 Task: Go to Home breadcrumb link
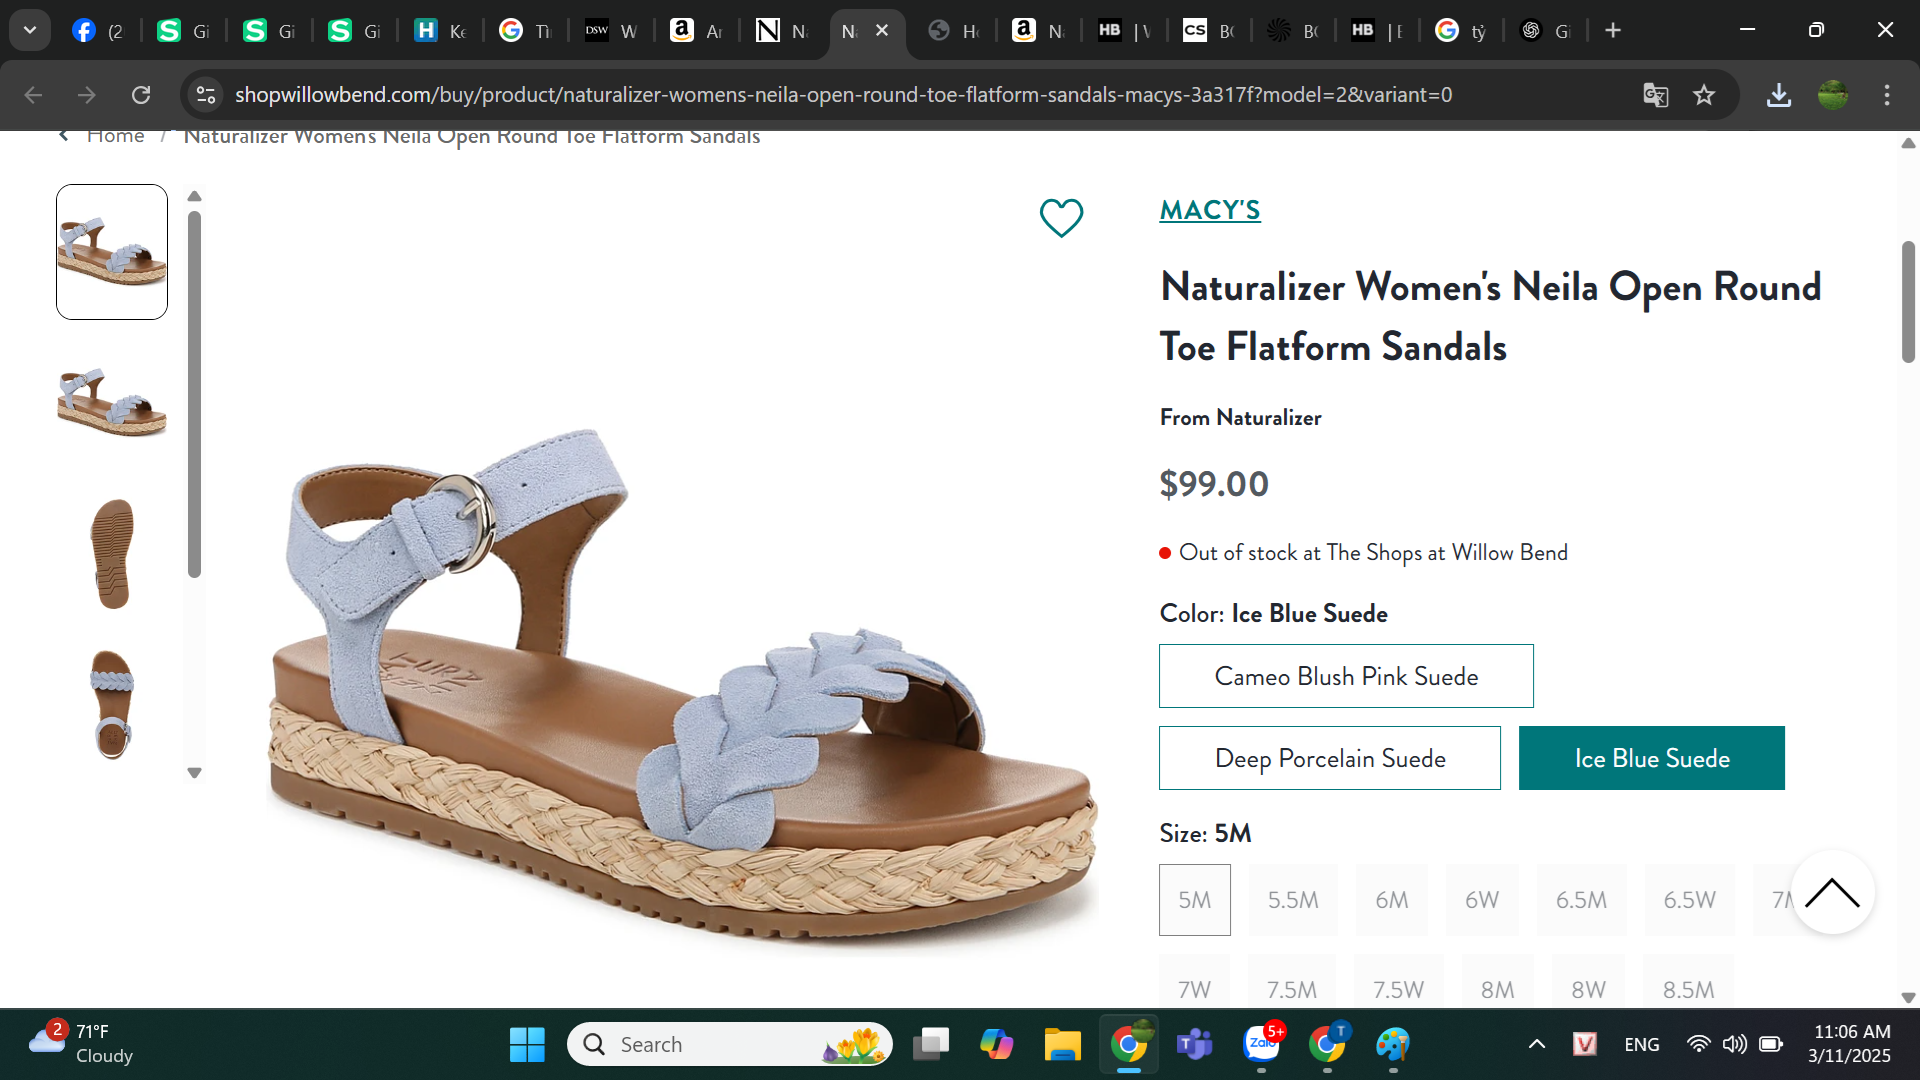tap(115, 136)
